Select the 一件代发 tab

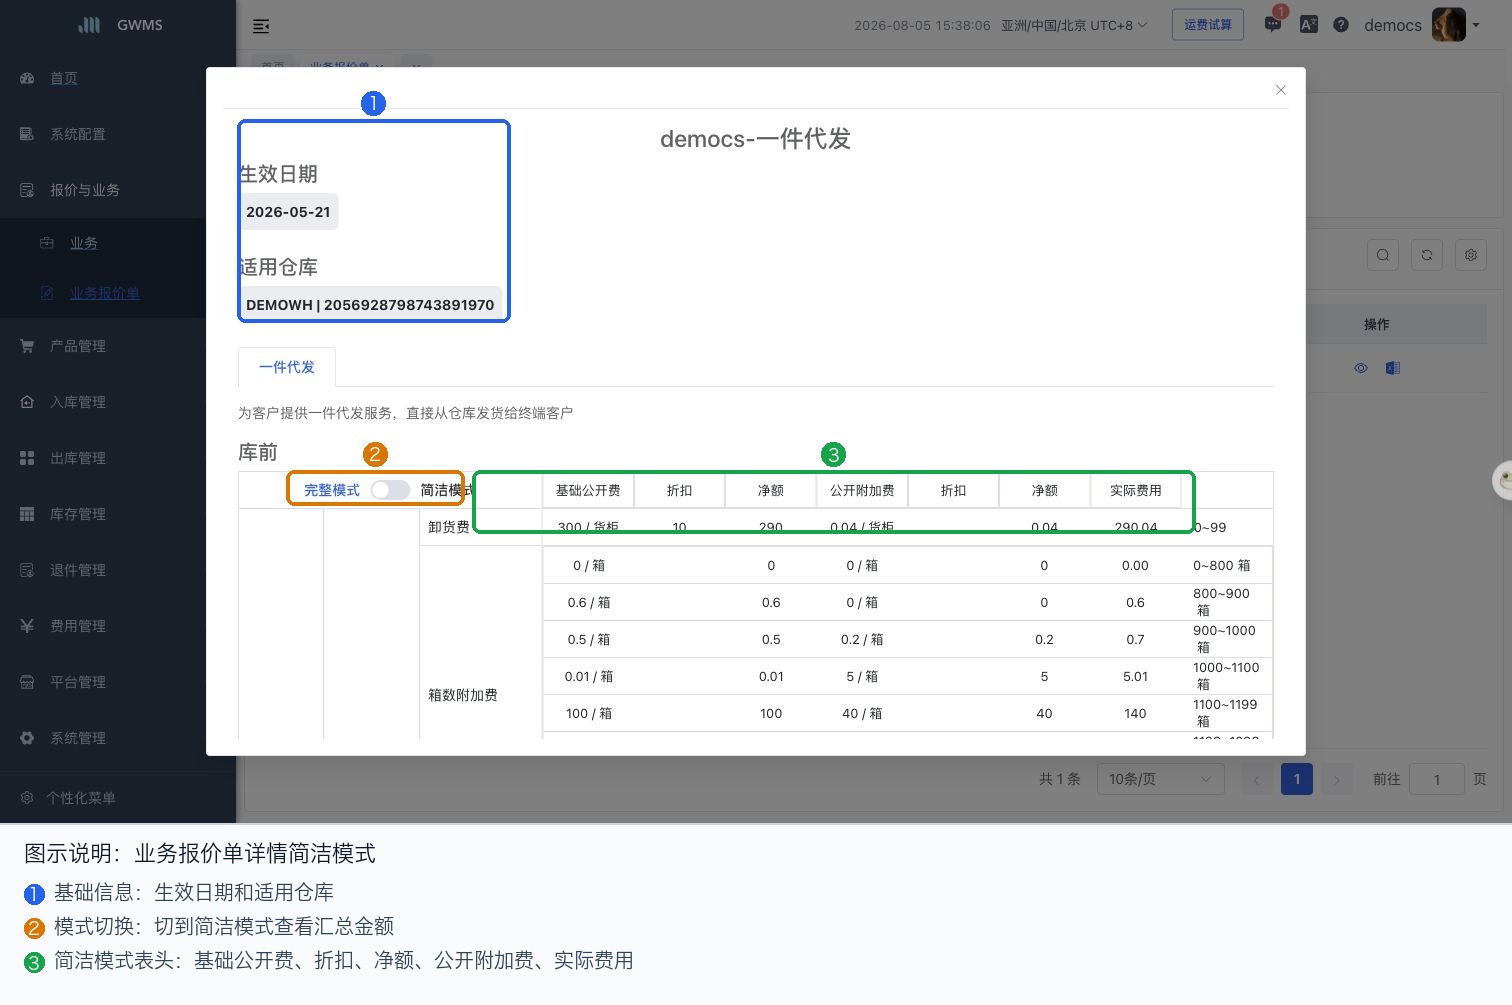pos(287,367)
